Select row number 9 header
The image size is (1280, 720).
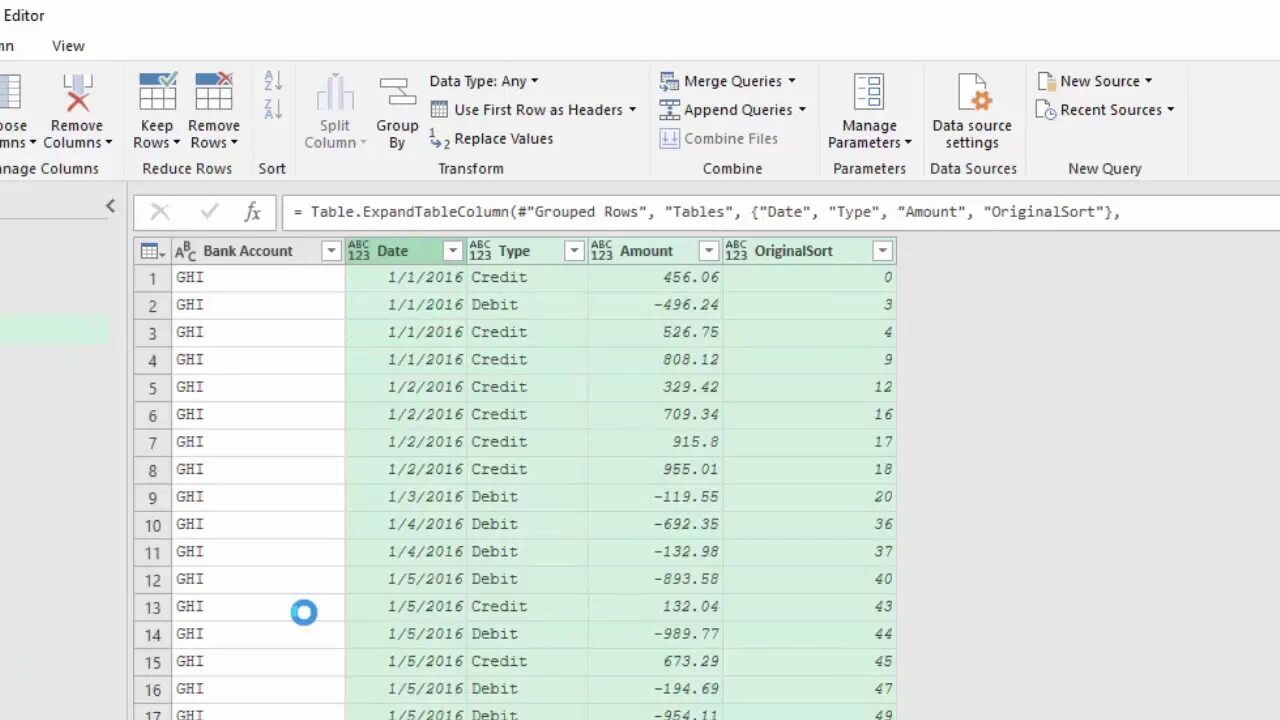pos(153,497)
